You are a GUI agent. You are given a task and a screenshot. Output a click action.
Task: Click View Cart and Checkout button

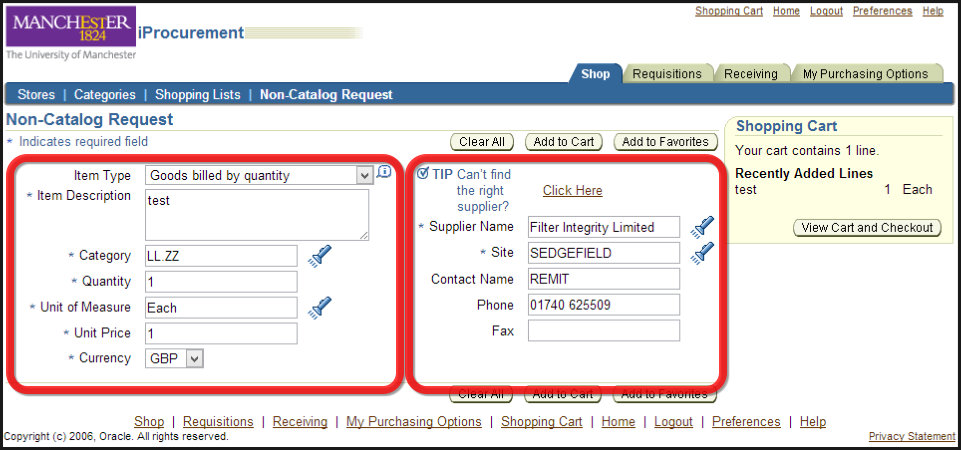pos(867,227)
